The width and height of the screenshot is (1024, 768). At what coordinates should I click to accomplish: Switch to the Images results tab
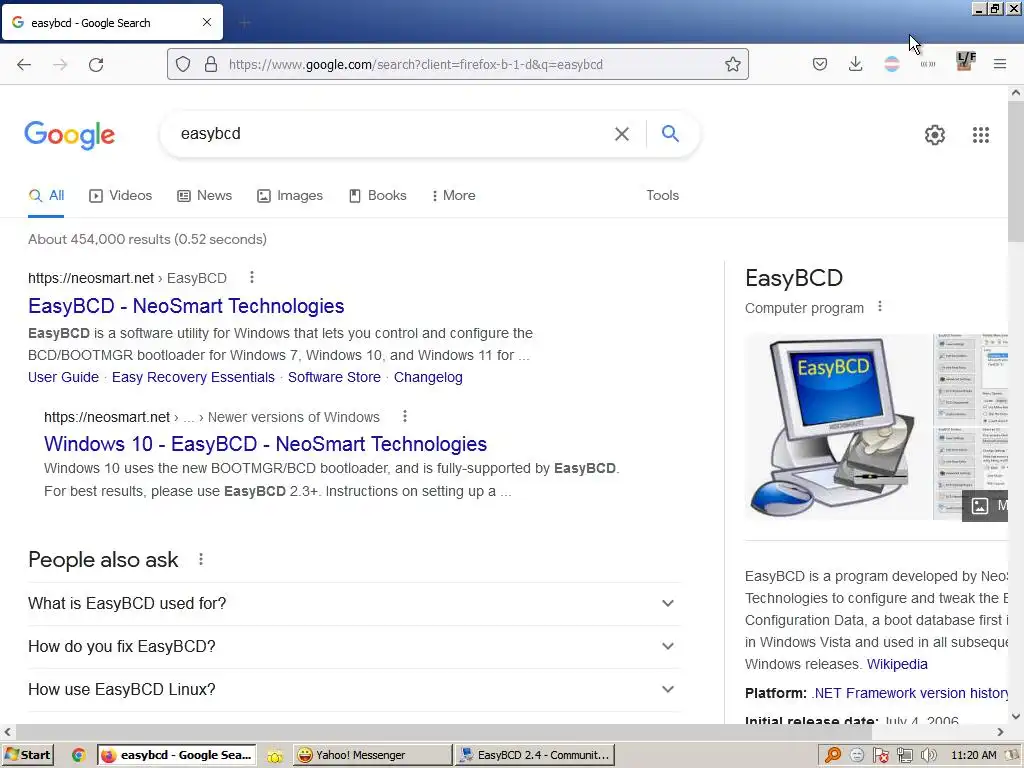coord(290,195)
